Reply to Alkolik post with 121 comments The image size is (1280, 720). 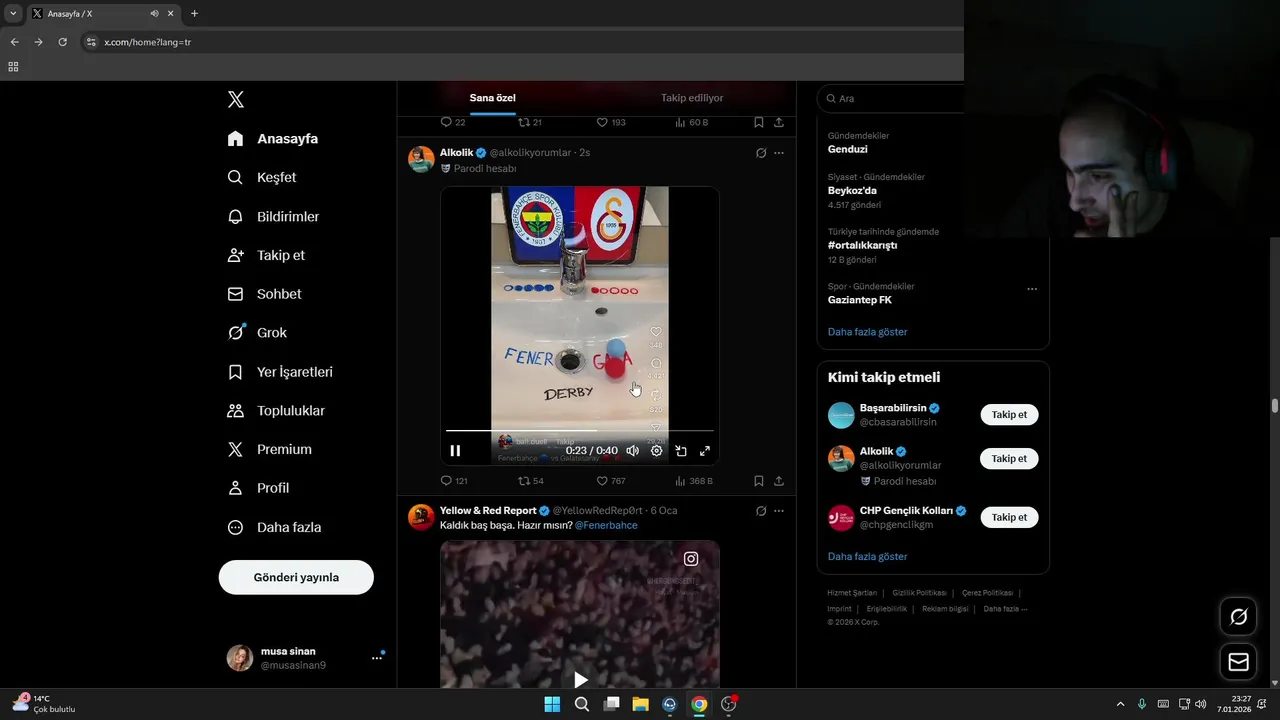(x=454, y=481)
